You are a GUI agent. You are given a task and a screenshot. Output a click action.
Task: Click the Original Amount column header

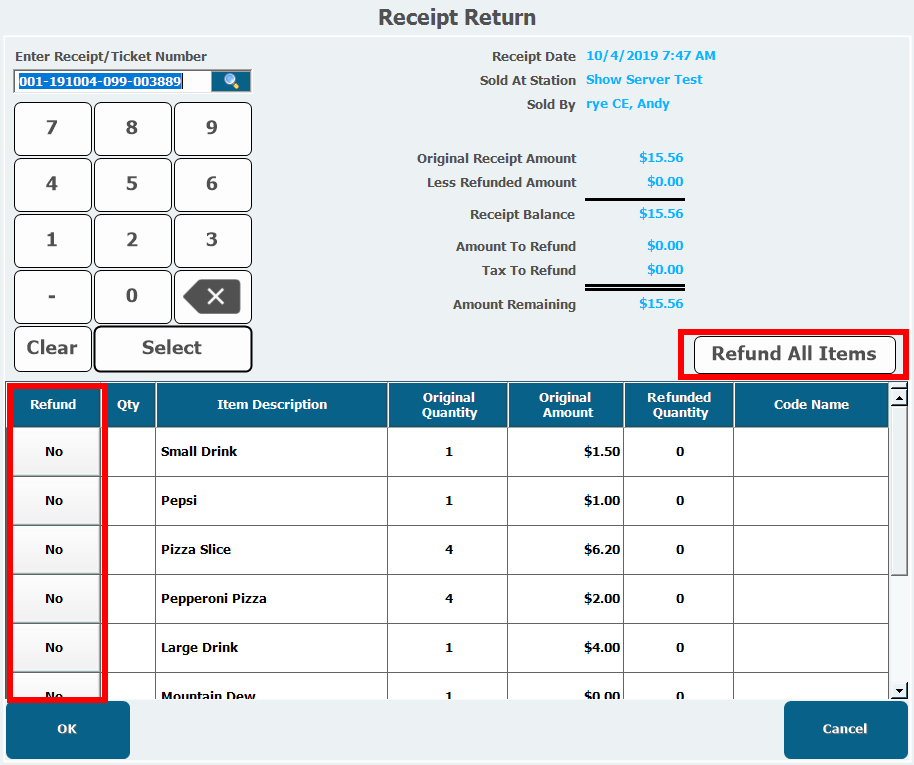tap(565, 405)
